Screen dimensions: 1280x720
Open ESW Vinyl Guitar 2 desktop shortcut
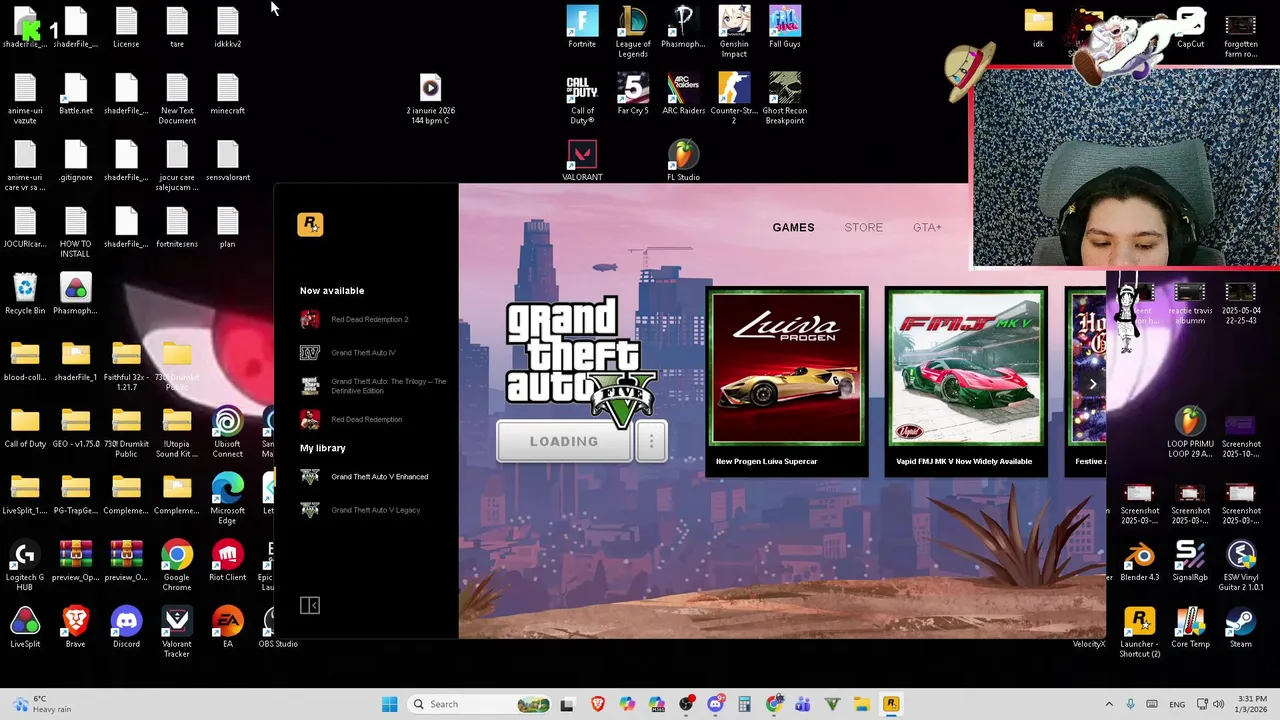click(x=1241, y=565)
